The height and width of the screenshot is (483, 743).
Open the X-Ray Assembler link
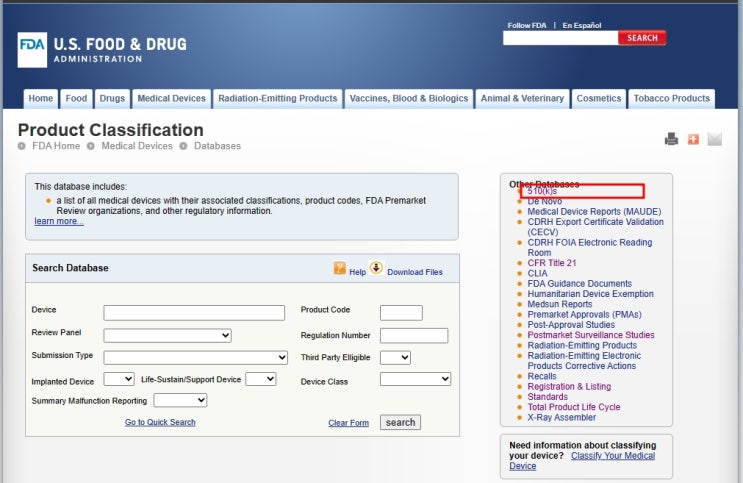562,418
